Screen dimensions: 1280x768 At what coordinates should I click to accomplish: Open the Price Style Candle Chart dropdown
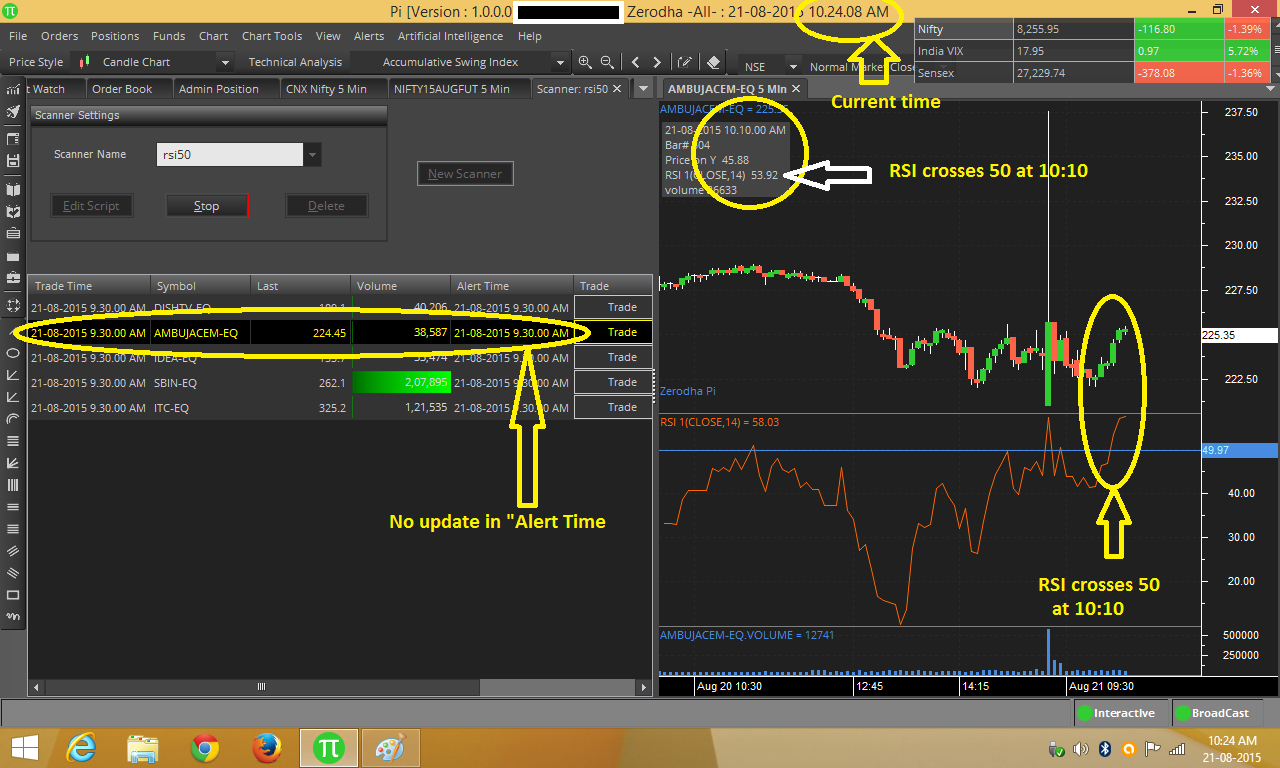coord(225,62)
